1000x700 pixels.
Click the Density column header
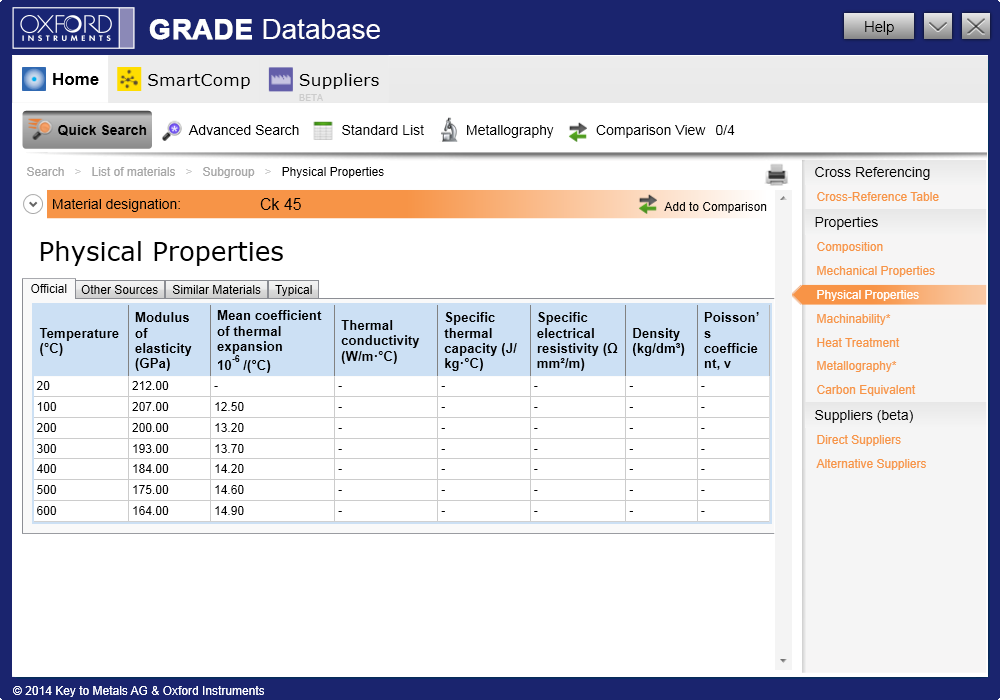coord(661,340)
